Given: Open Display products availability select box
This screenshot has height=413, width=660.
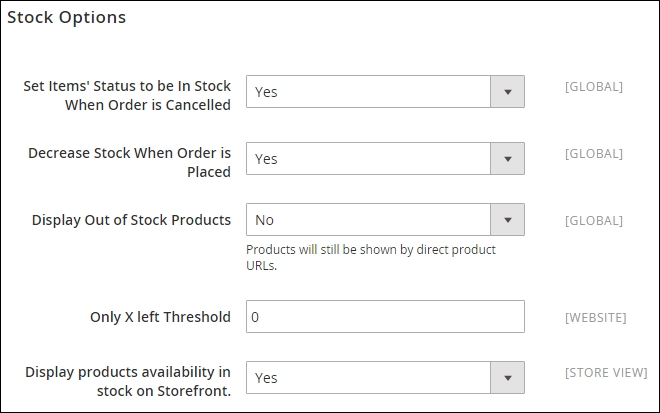Looking at the screenshot, I should coord(368,378).
